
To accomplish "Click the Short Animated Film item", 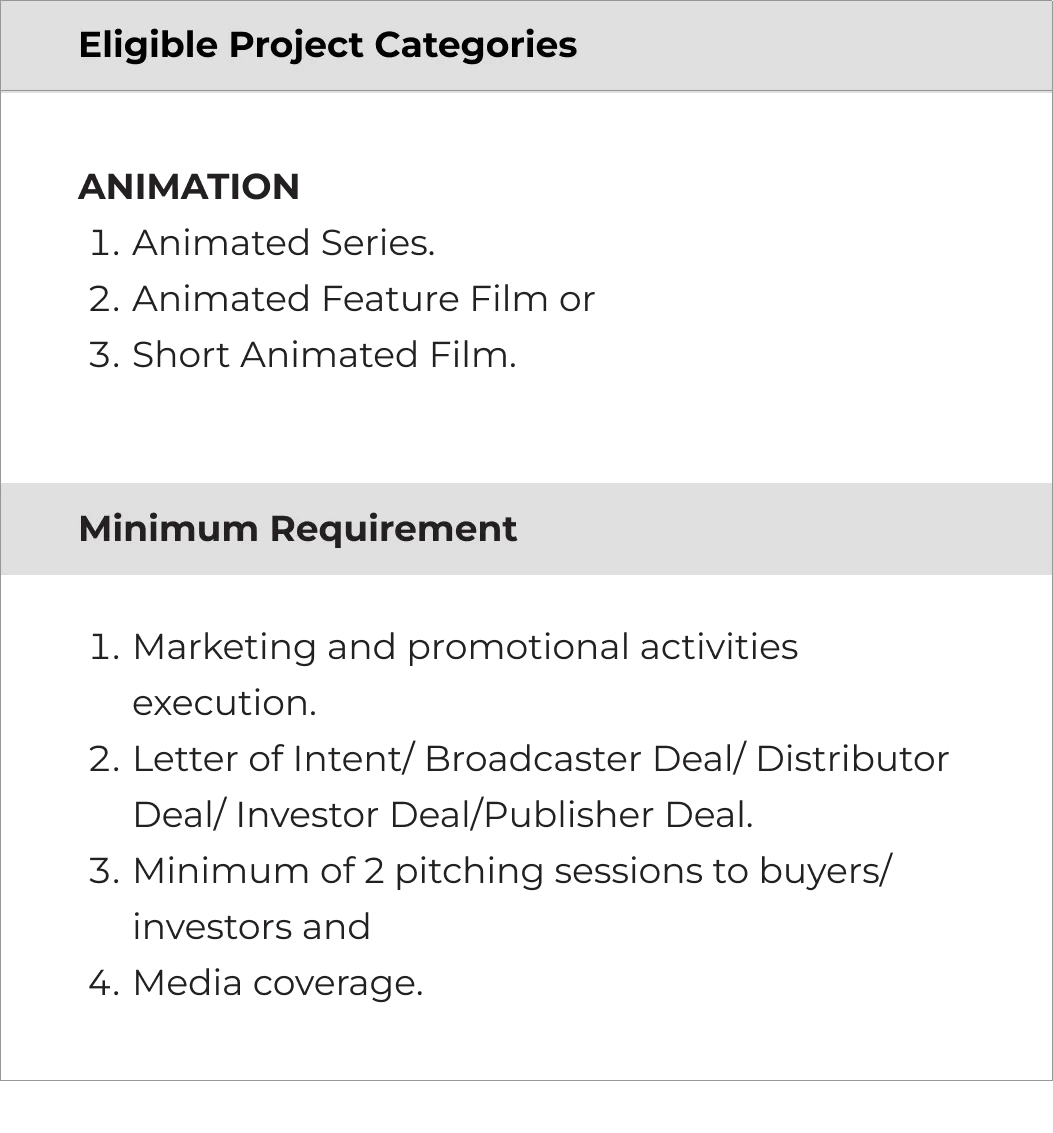I will pos(325,355).
